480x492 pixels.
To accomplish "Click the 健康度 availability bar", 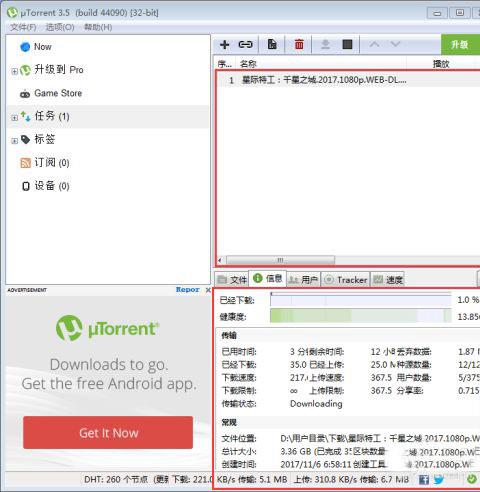I will [x=361, y=316].
